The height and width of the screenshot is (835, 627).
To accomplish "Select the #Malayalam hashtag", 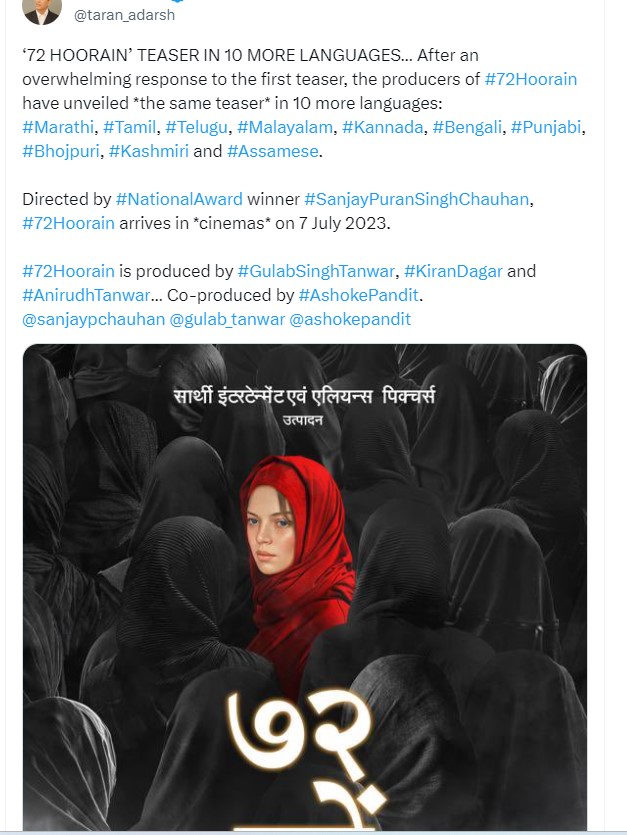I will click(285, 127).
